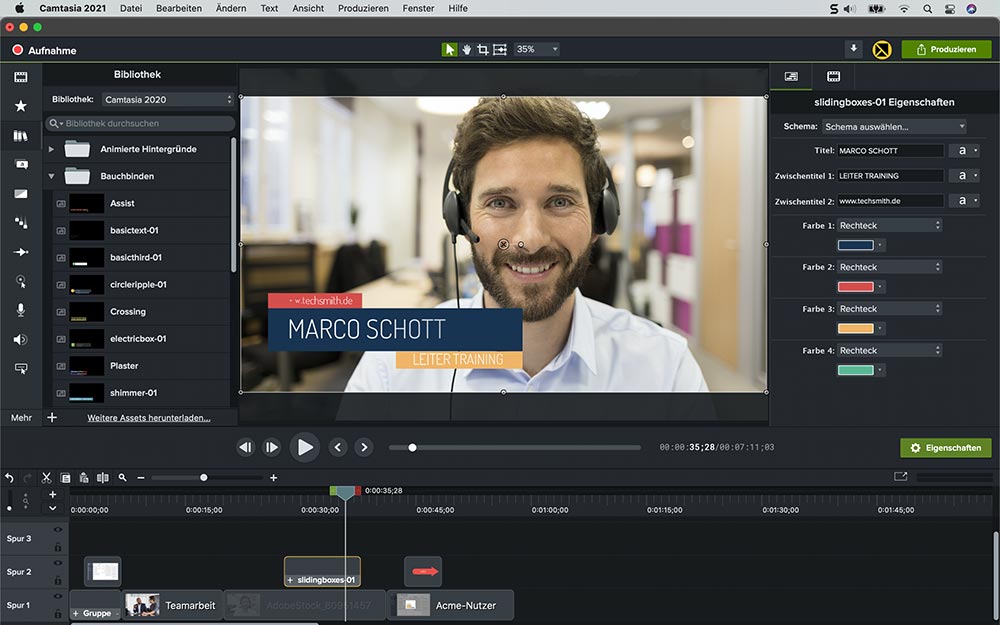Screen dimensions: 1000x625
Task: Open Farbe 3 Rechteck dropdown
Action: click(x=890, y=309)
